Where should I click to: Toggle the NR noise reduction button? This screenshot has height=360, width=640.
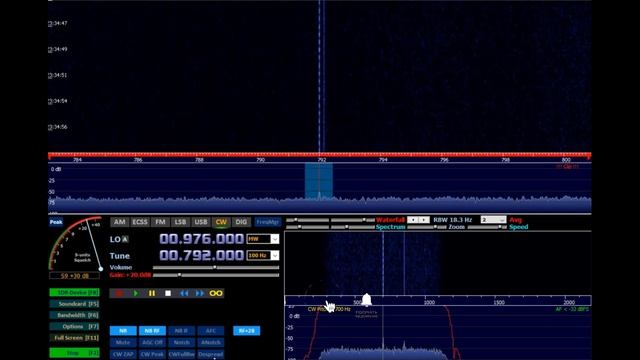[x=123, y=331]
